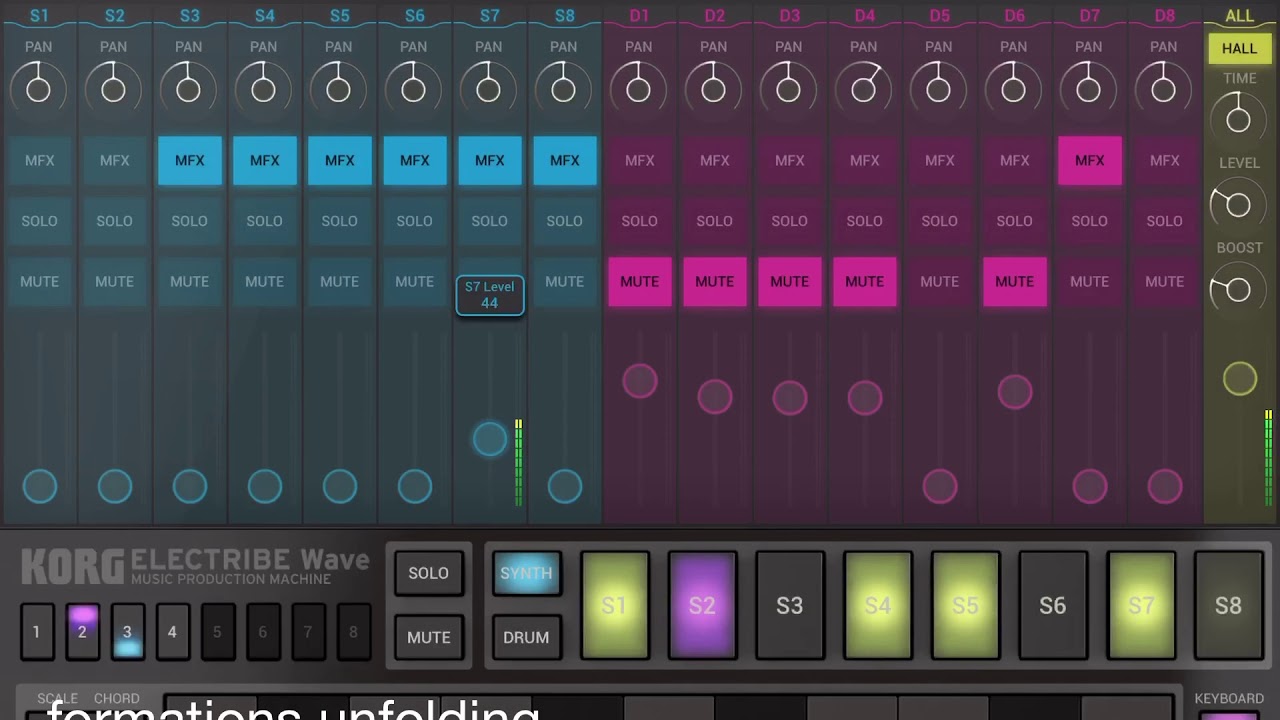Mute the S2 channel
1280x720 pixels.
tap(114, 282)
